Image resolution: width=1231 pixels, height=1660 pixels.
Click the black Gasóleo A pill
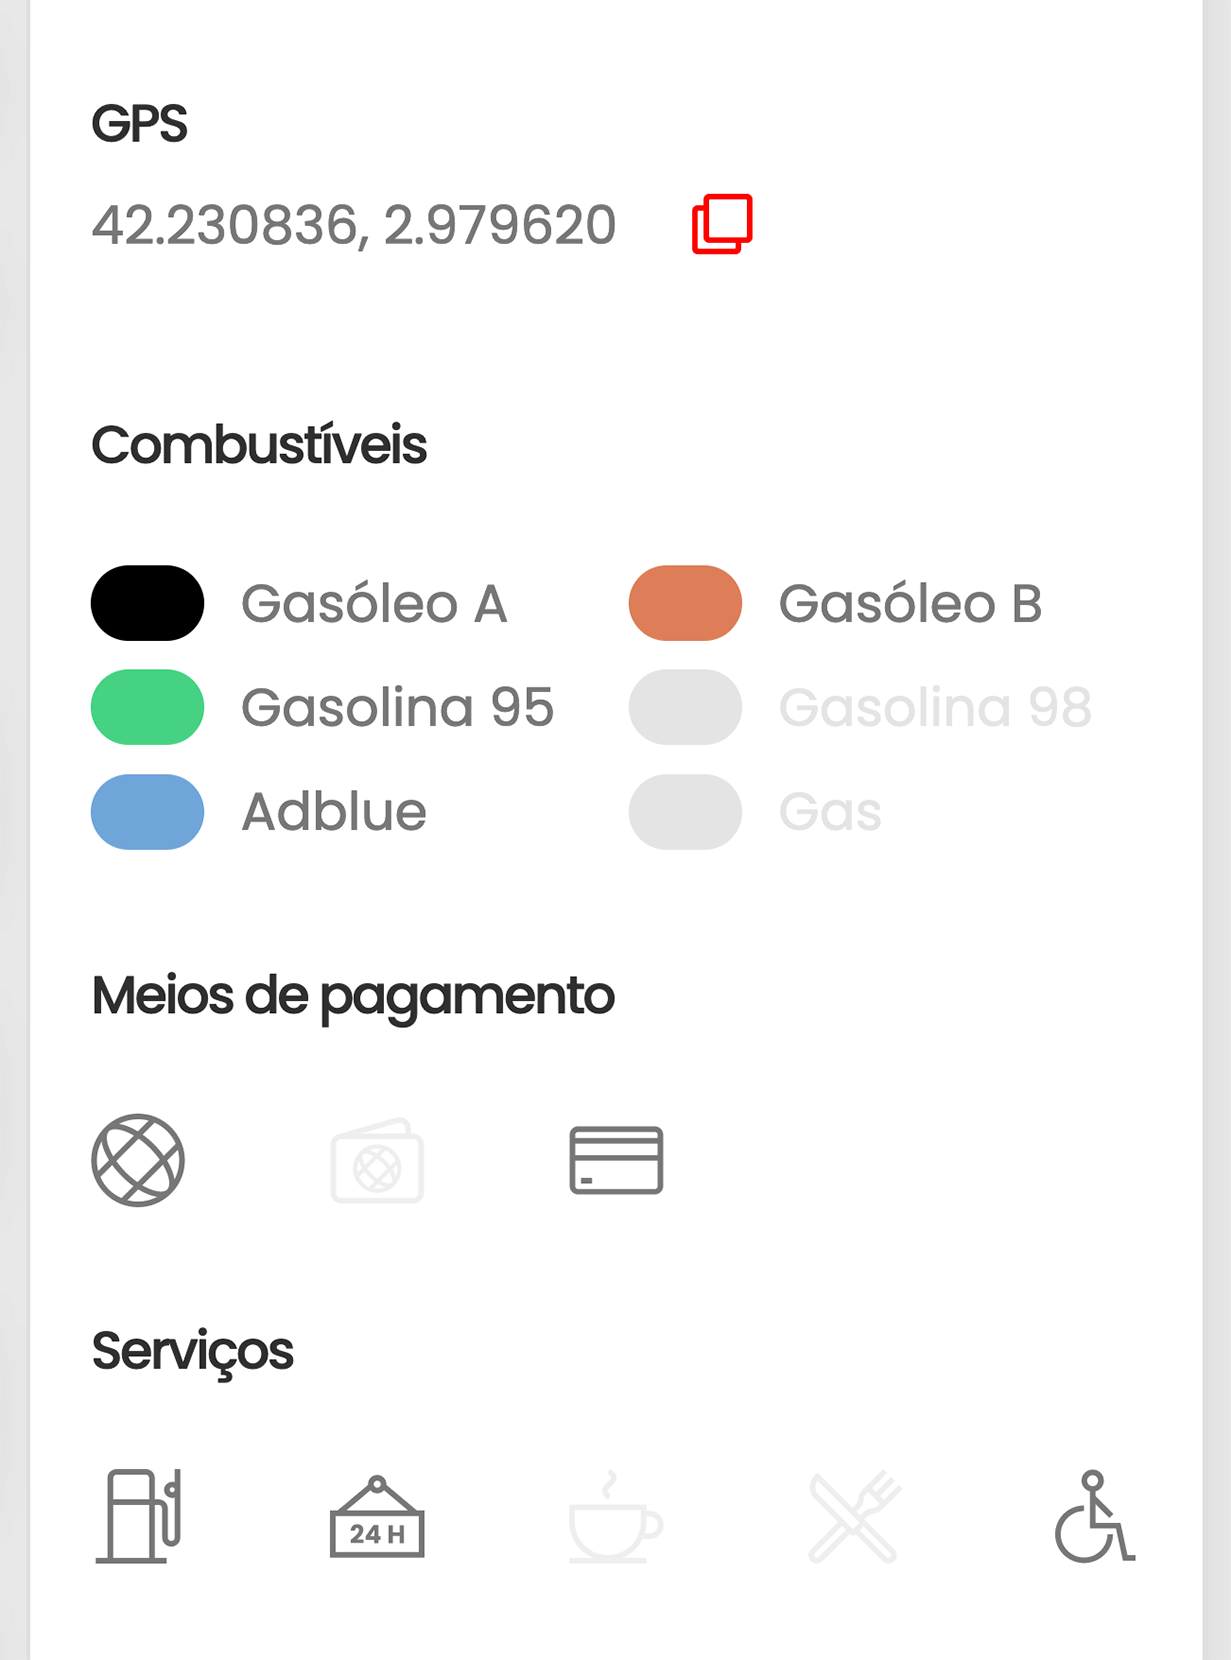148,603
